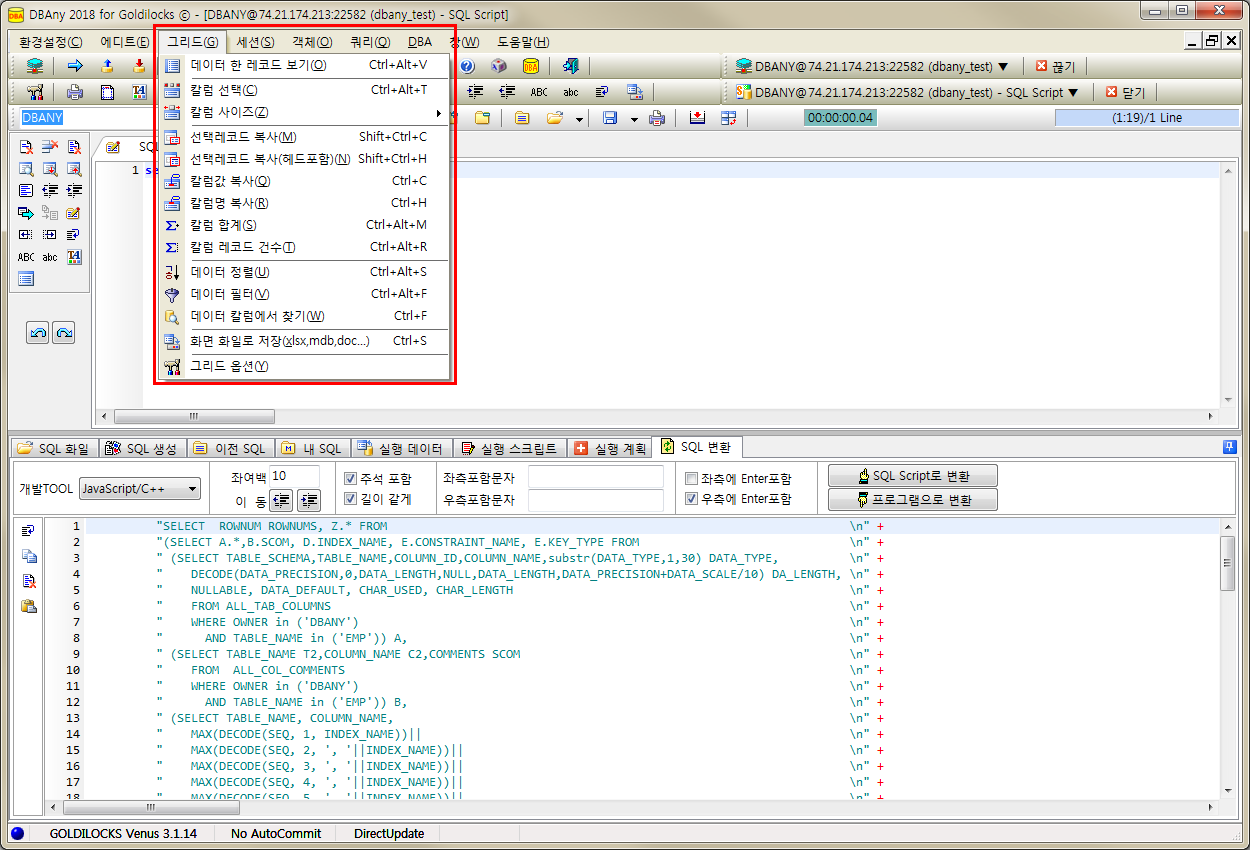
Task: Select 데이터 정렬 menu entry
Action: [304, 272]
